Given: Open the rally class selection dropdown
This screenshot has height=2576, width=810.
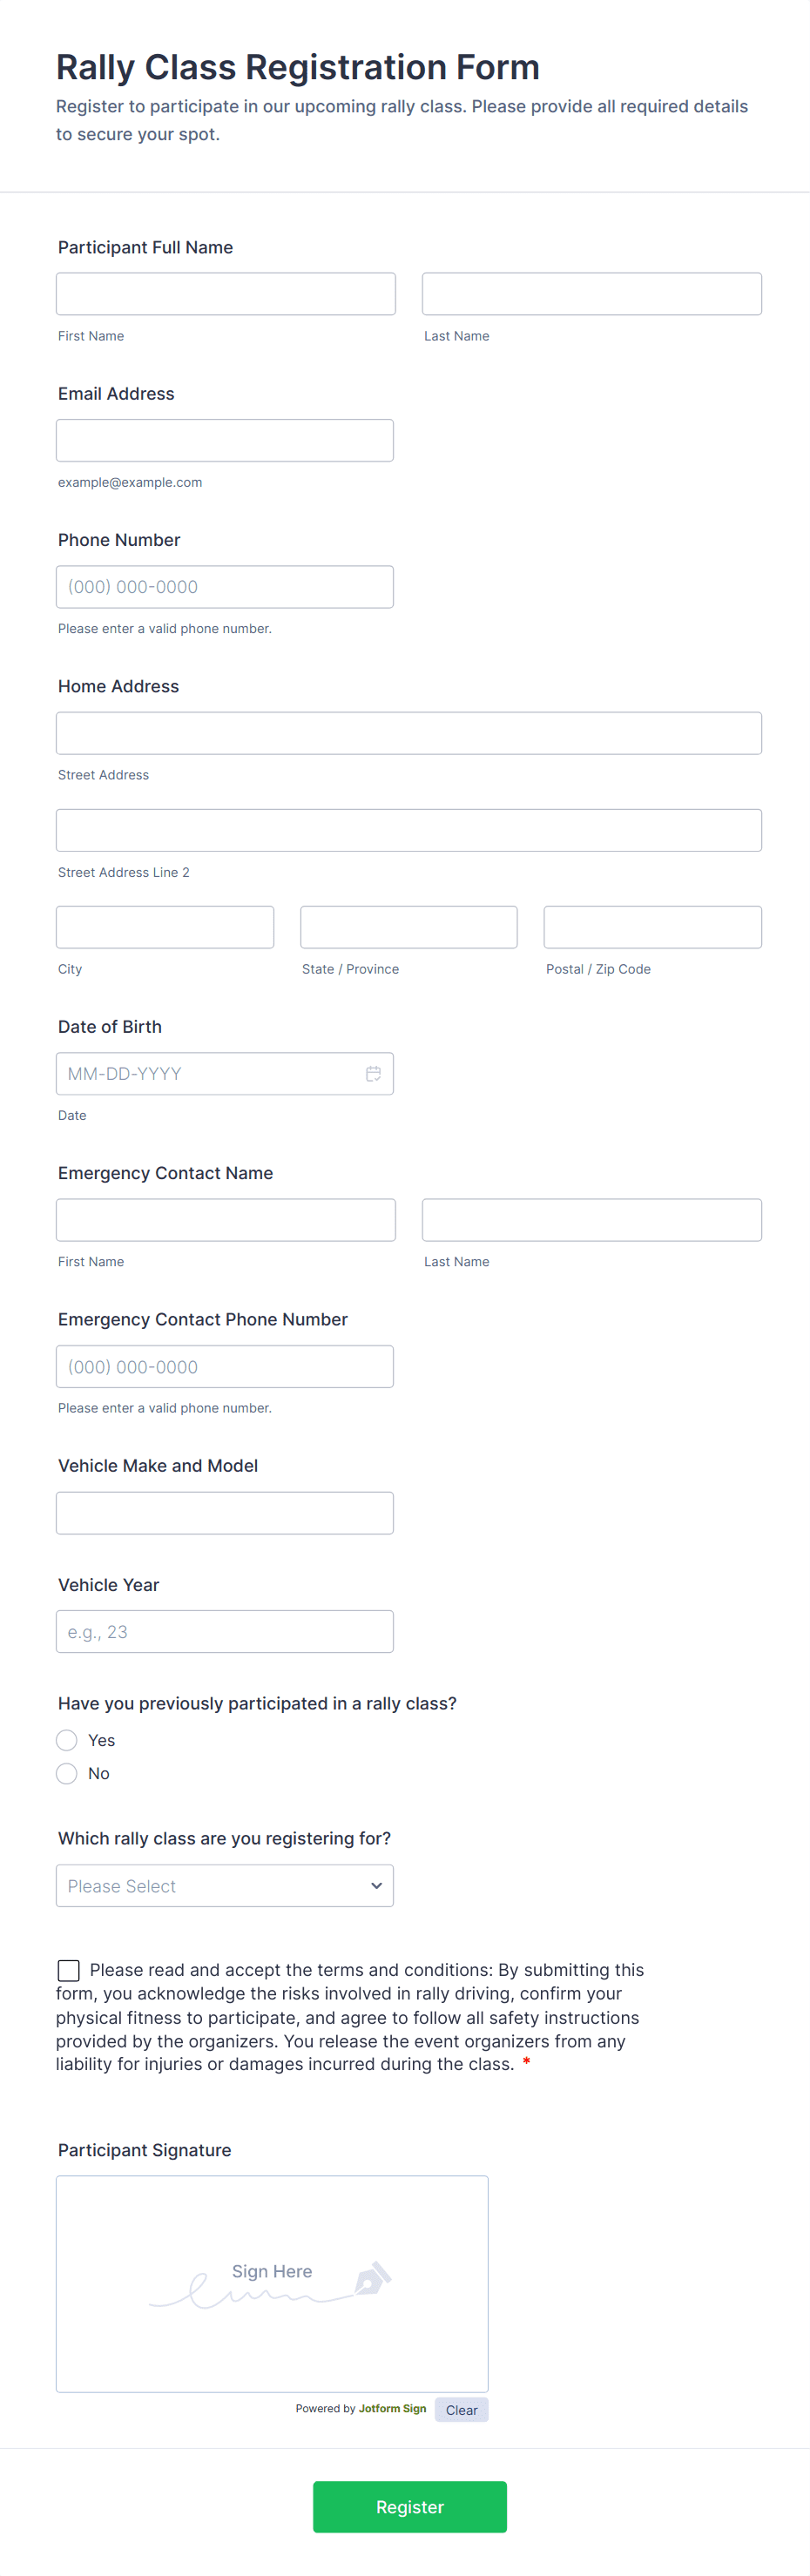Looking at the screenshot, I should pos(224,1885).
